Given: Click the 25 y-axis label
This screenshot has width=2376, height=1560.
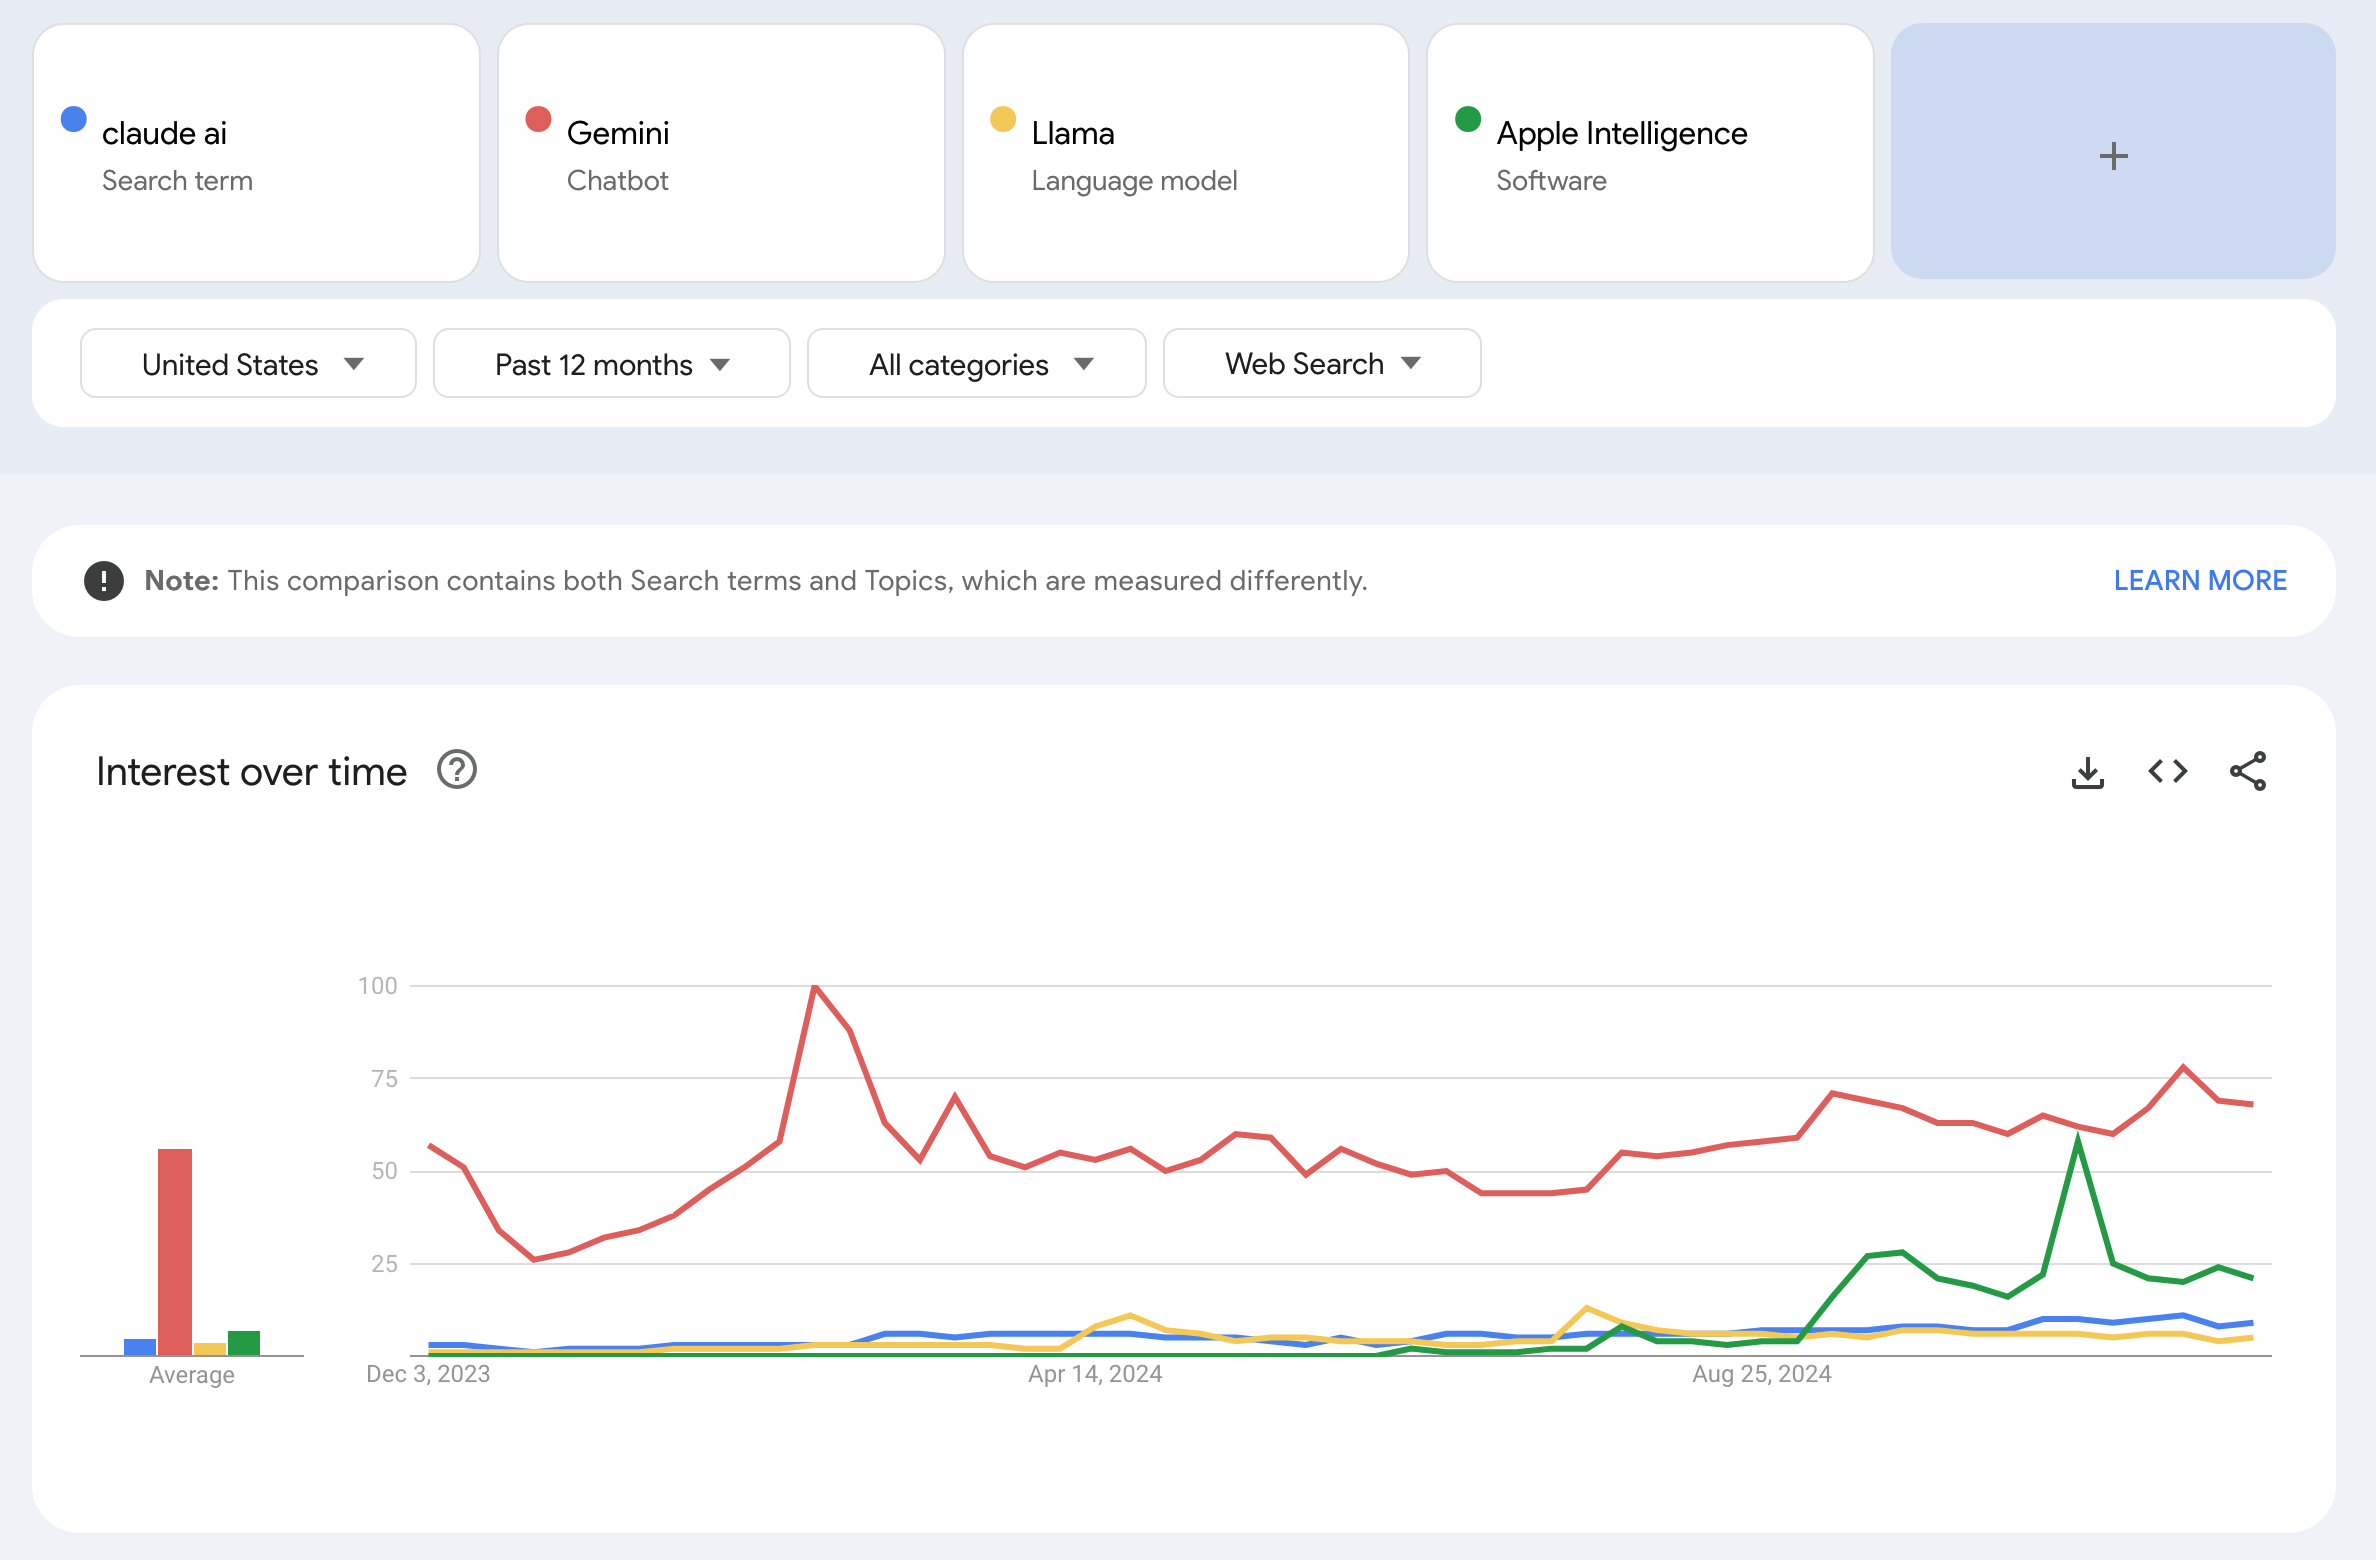Looking at the screenshot, I should point(384,1264).
